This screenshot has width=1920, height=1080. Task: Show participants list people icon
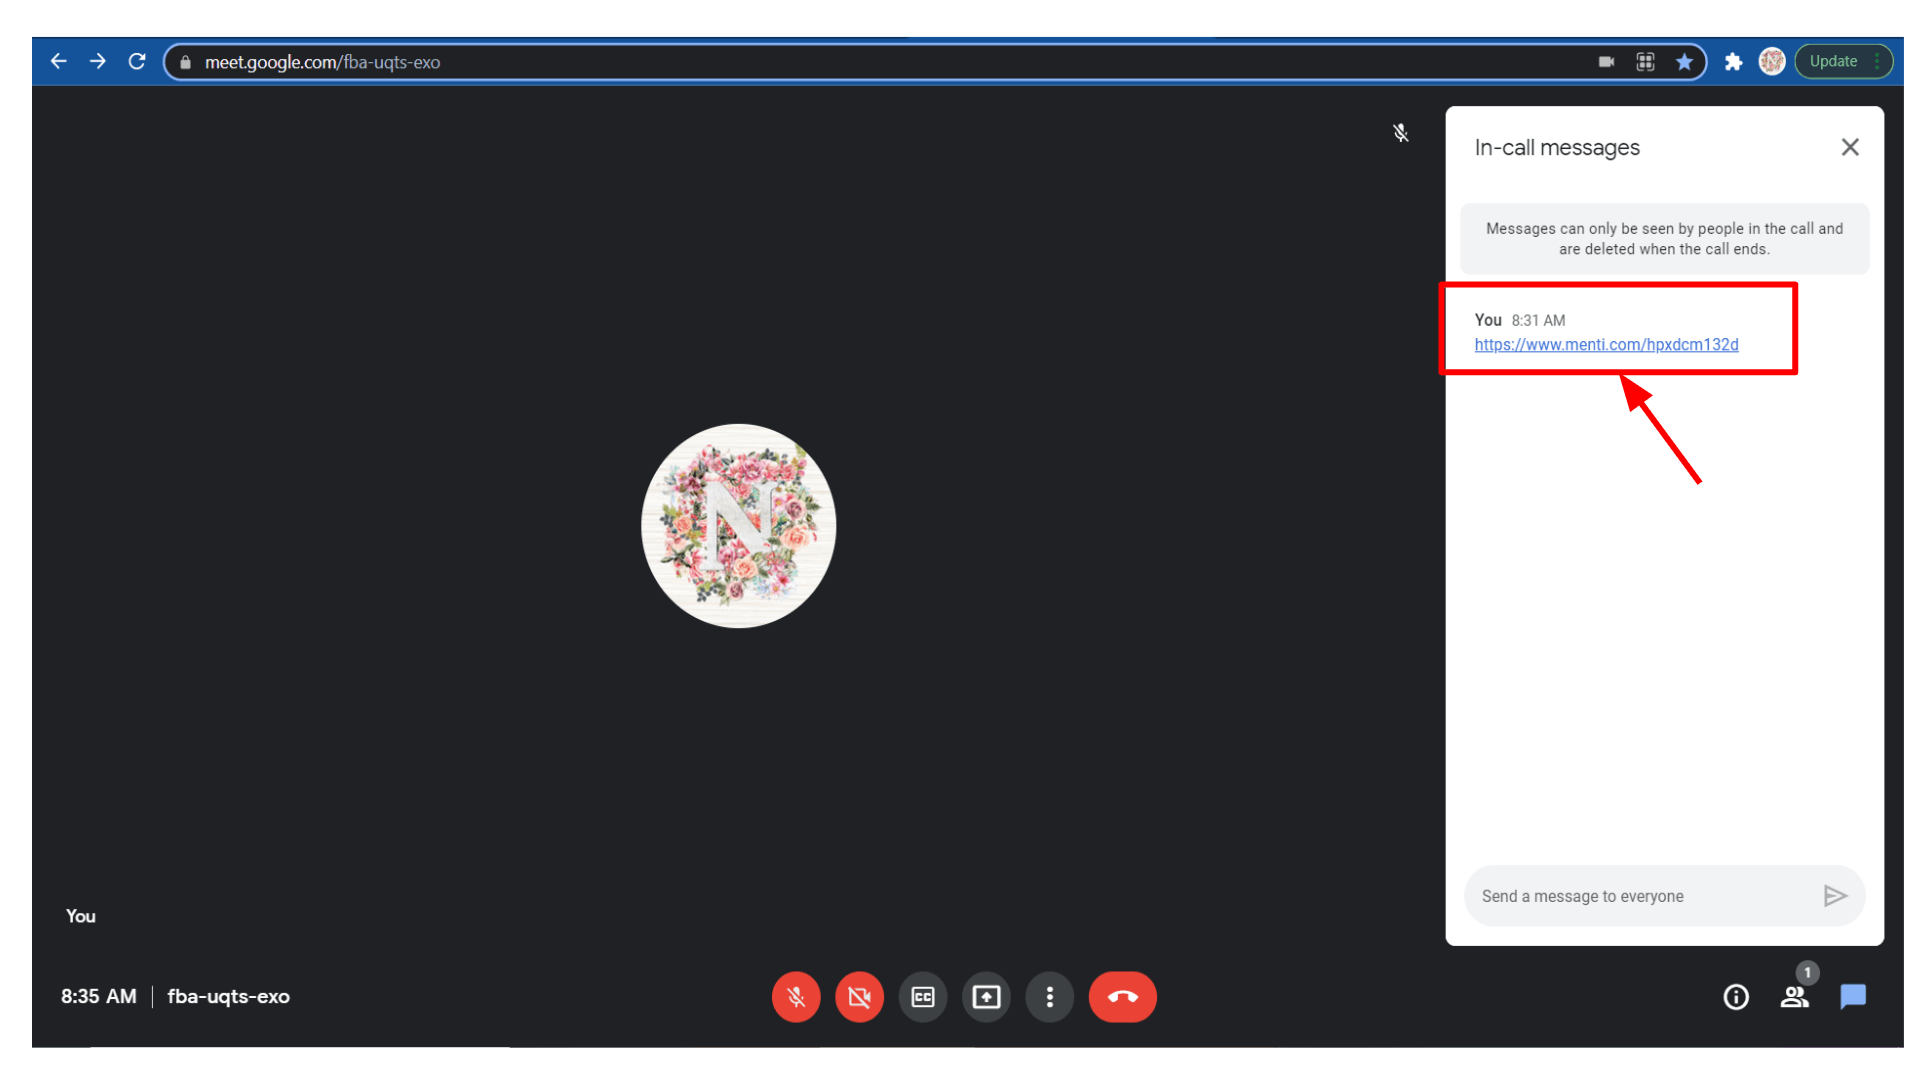pyautogui.click(x=1795, y=997)
